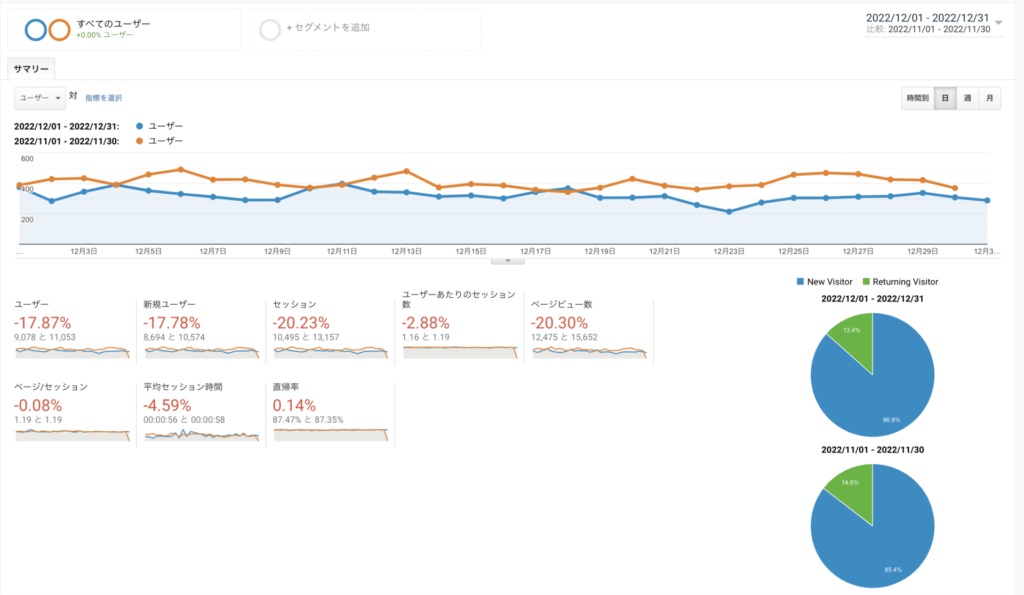Screen dimensions: 1024x595
Task: Click the 10,495 と 13,157 sessions comparison value
Action: point(306,338)
